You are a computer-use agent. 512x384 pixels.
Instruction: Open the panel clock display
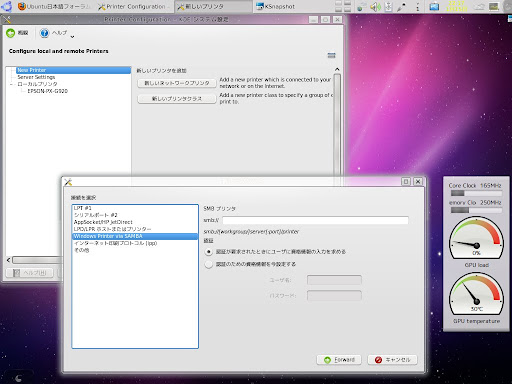(456, 6)
